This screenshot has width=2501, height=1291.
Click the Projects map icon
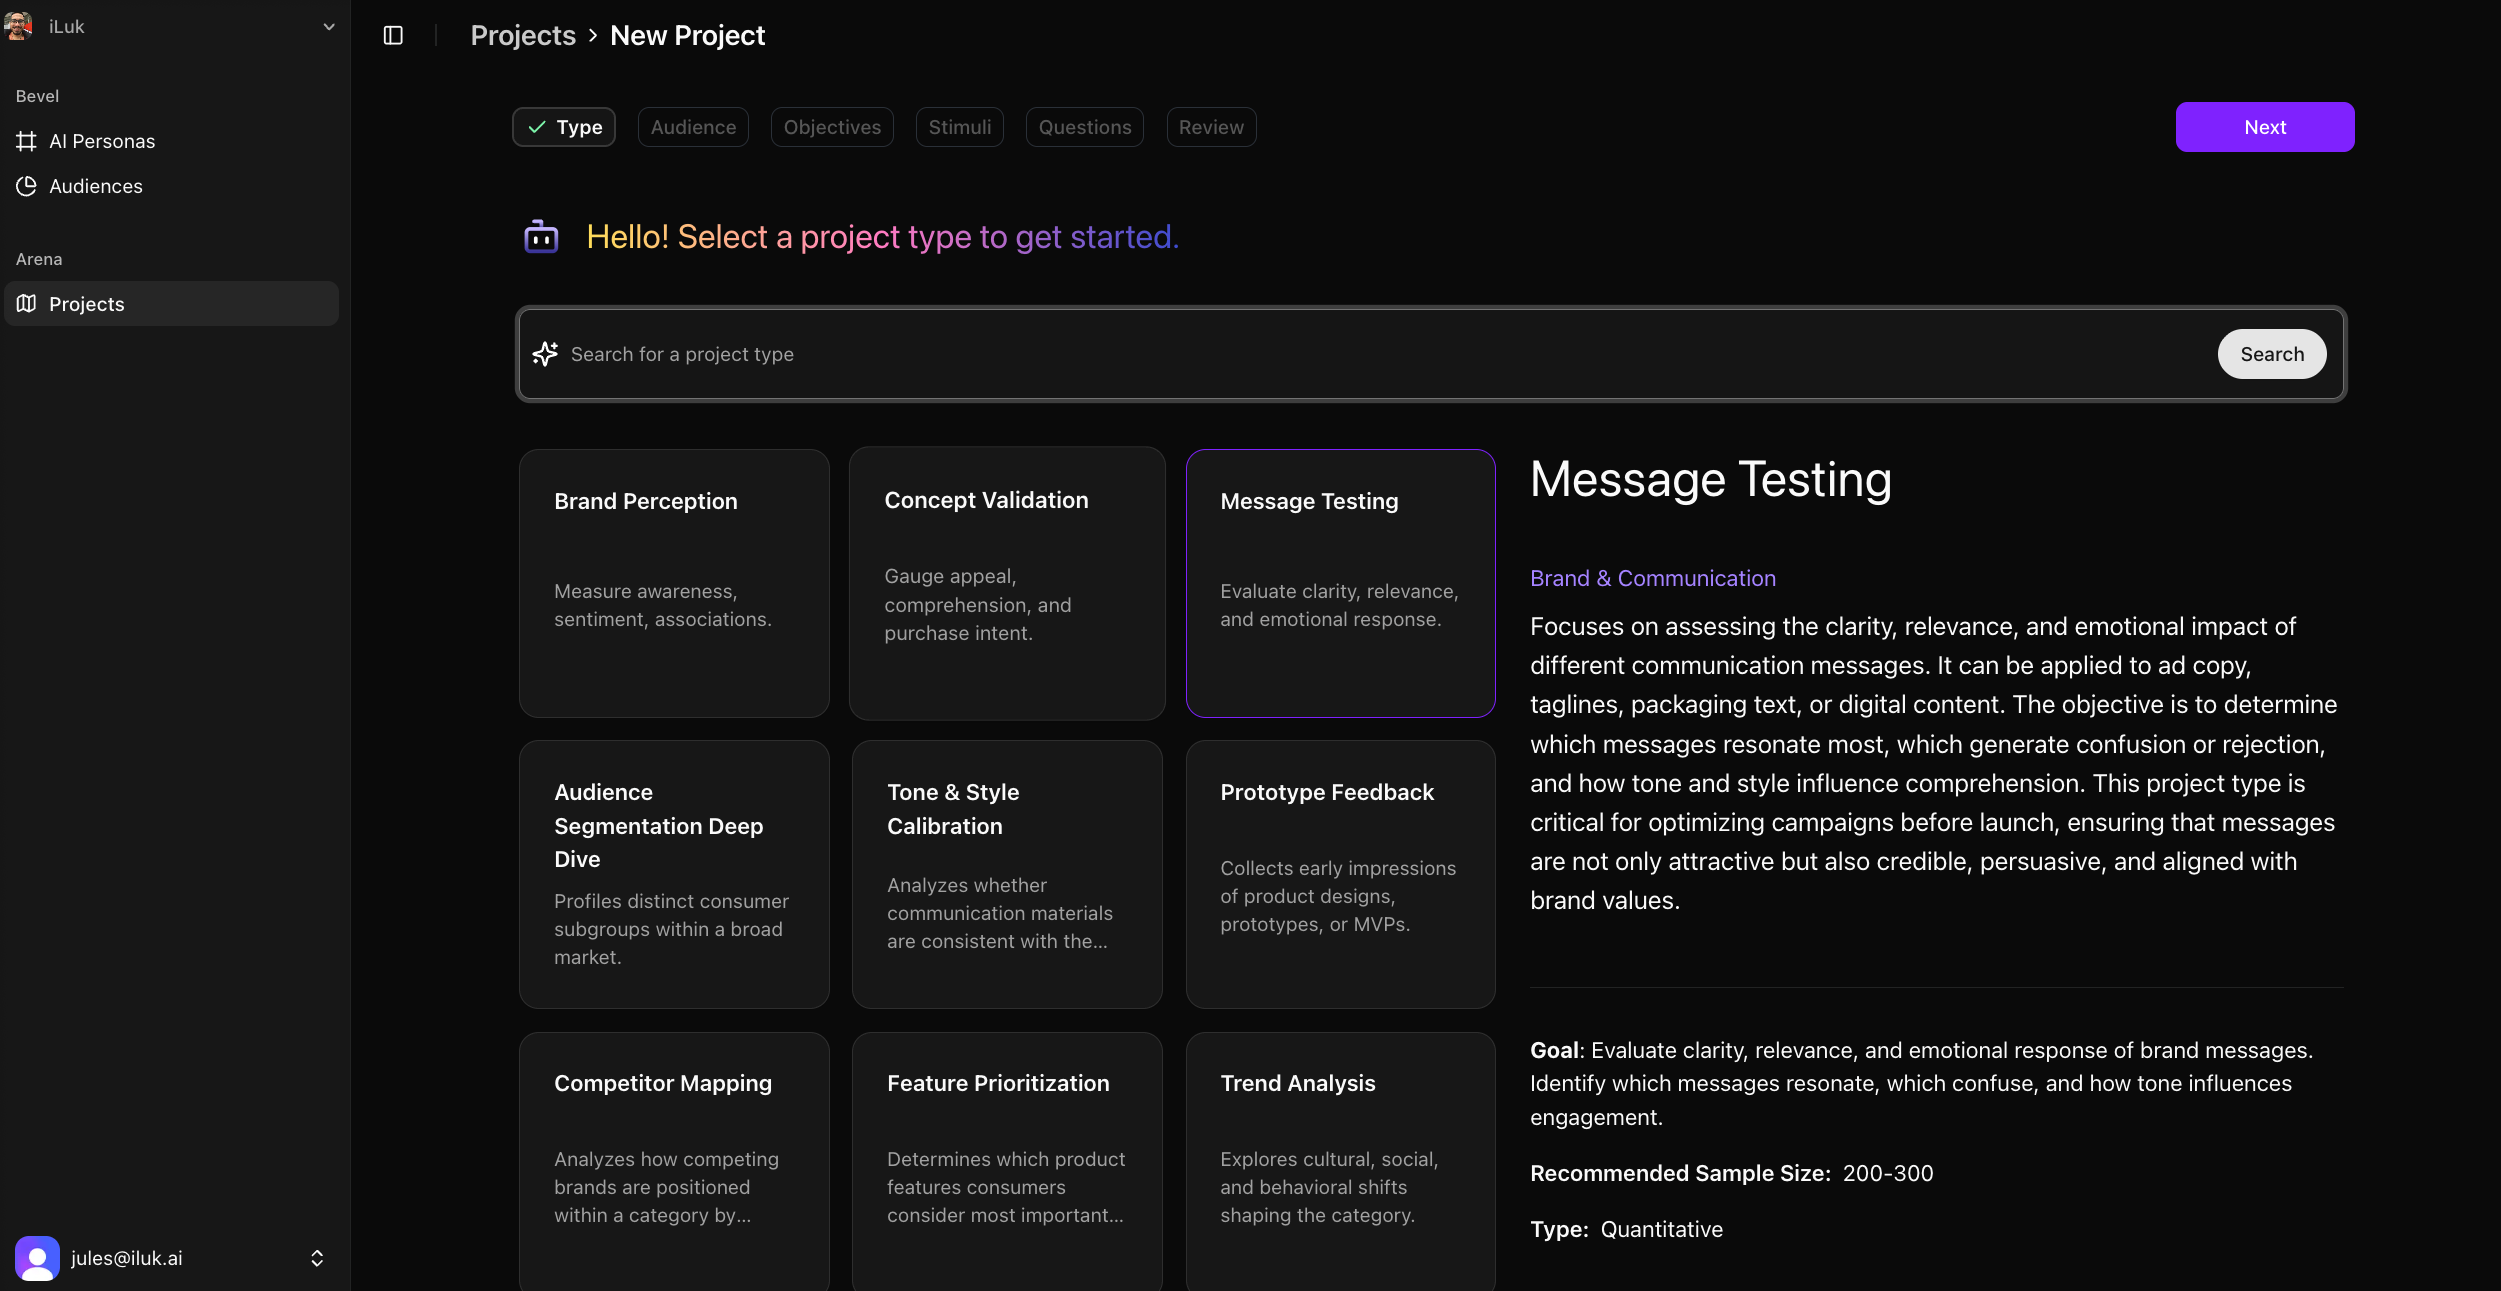[27, 304]
